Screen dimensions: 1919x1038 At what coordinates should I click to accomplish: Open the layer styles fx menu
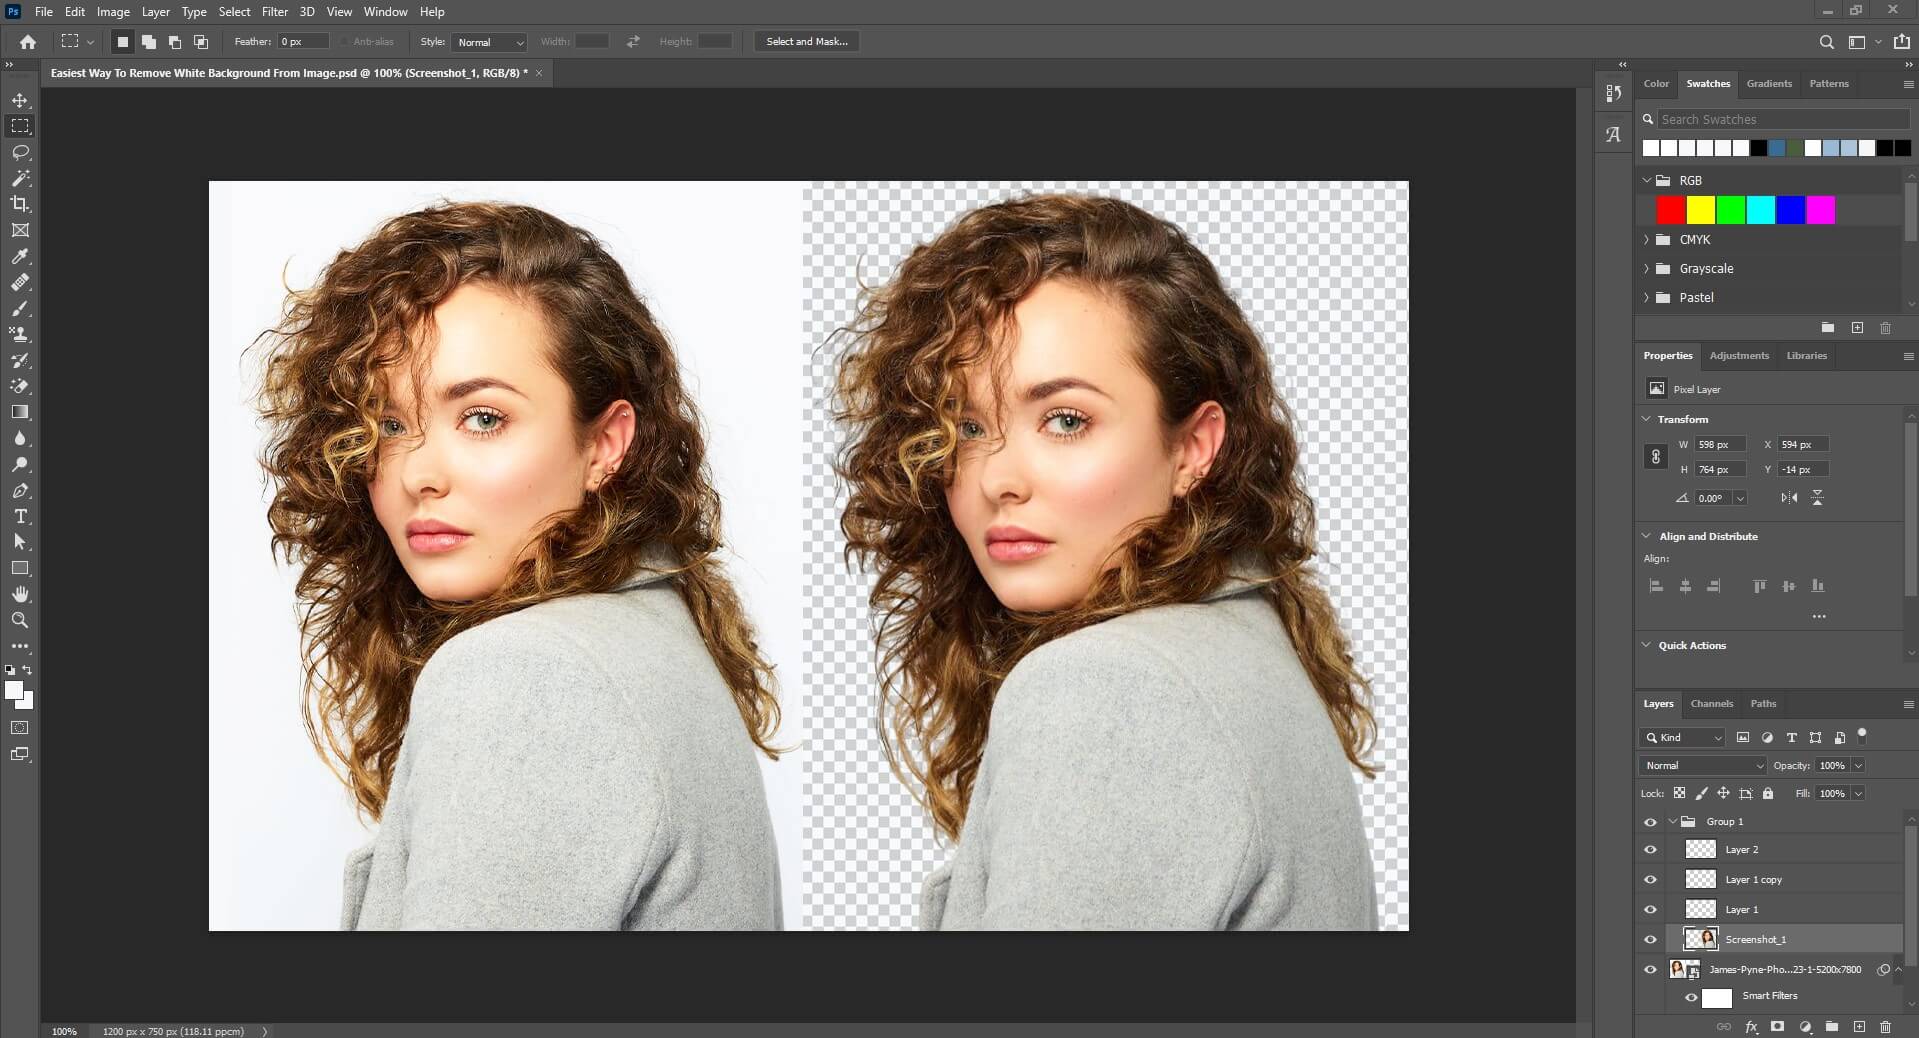coord(1752,1027)
